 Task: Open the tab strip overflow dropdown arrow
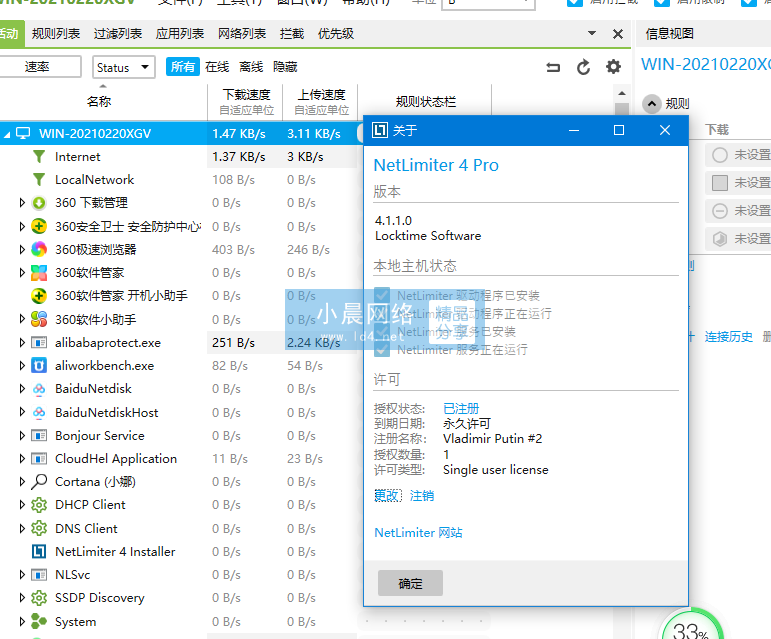(x=592, y=33)
